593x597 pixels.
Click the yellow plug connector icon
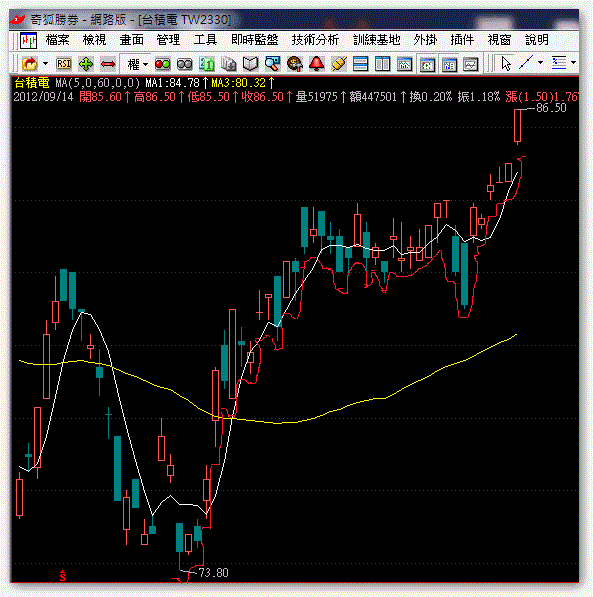(x=339, y=64)
